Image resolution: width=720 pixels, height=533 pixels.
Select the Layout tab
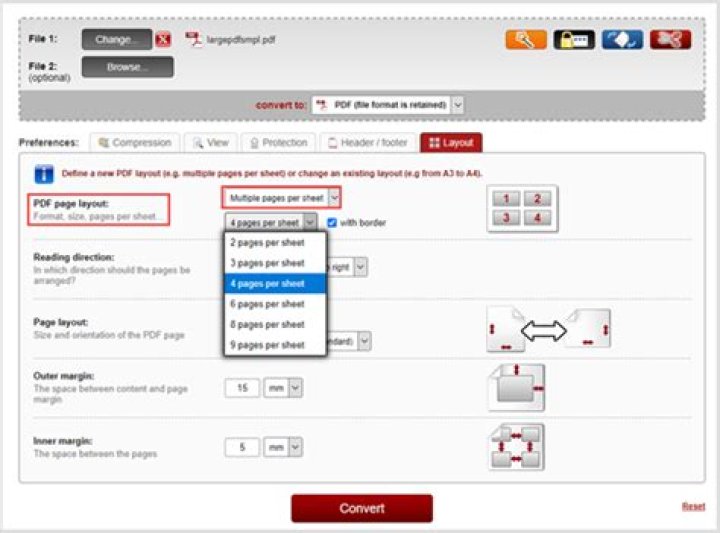point(451,143)
